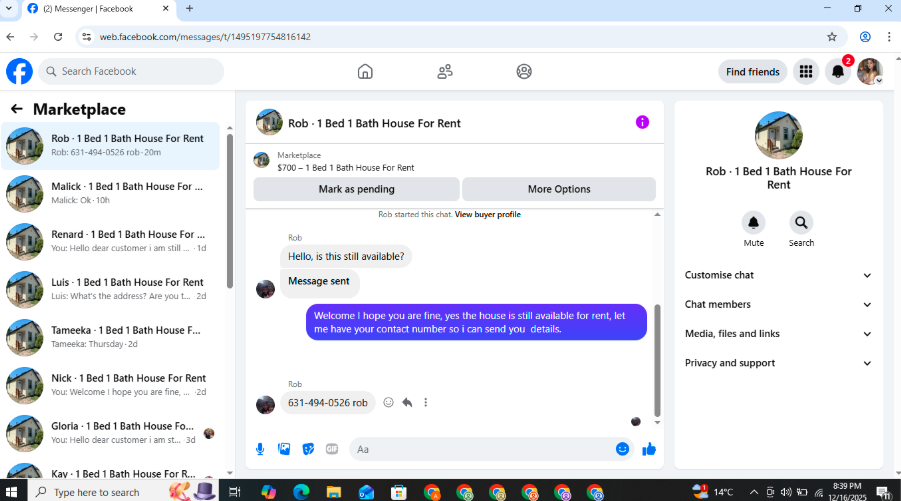The width and height of the screenshot is (901, 501).
Task: Click Find friends button
Action: click(x=753, y=72)
